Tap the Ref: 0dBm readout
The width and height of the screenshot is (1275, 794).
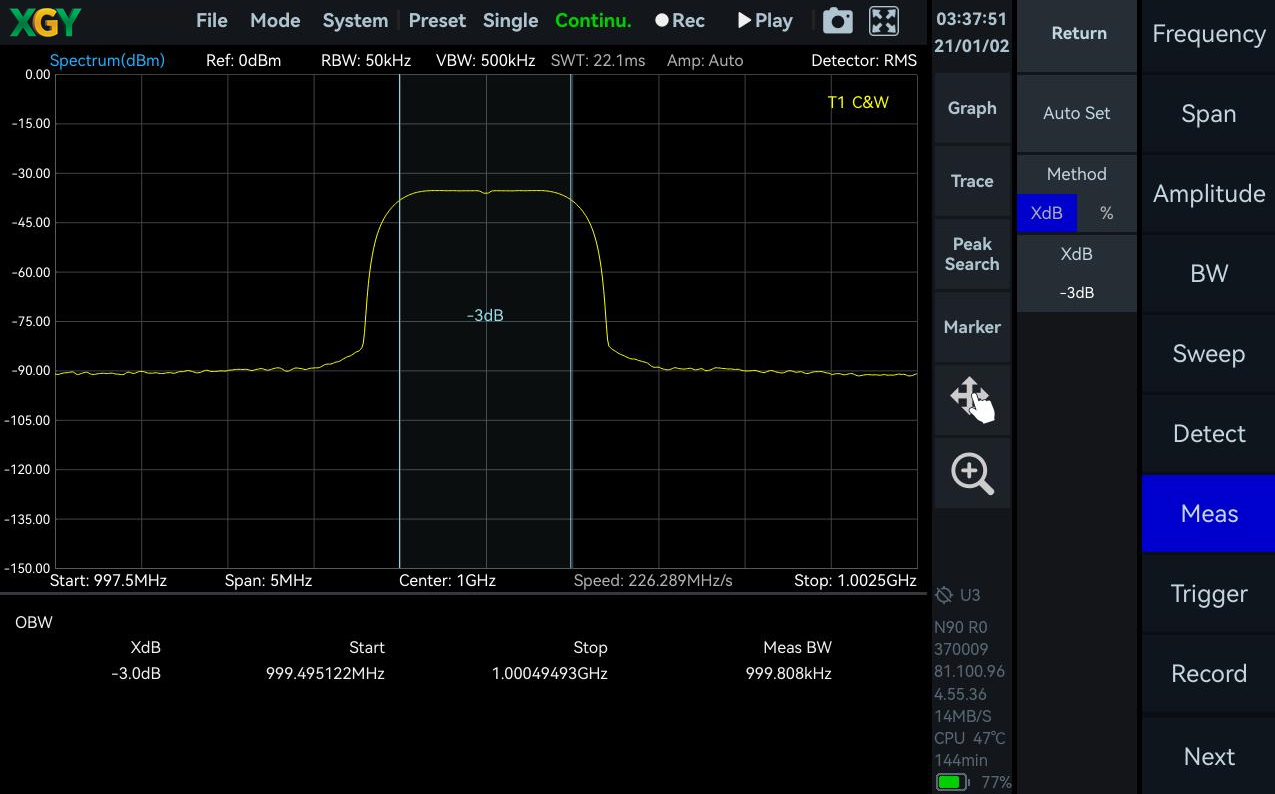coord(243,60)
